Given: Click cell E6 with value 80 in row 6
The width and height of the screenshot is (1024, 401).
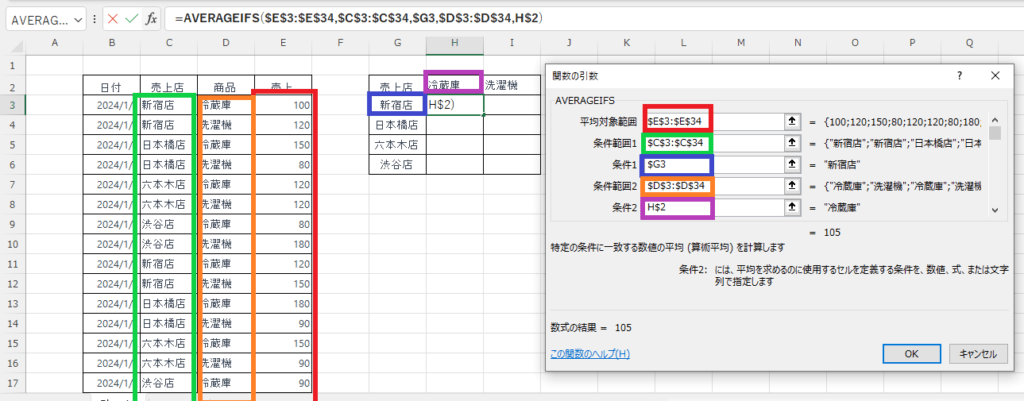Looking at the screenshot, I should 283,165.
